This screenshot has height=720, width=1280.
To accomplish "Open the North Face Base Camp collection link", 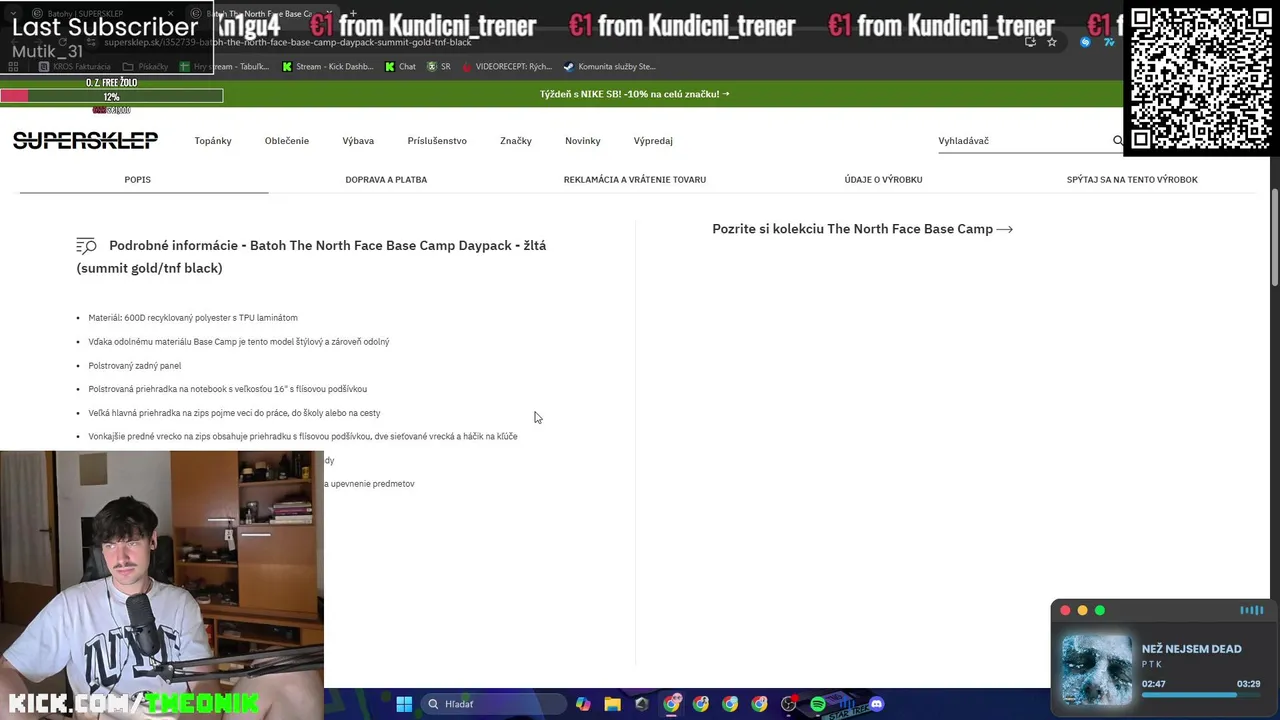I will click(x=862, y=229).
